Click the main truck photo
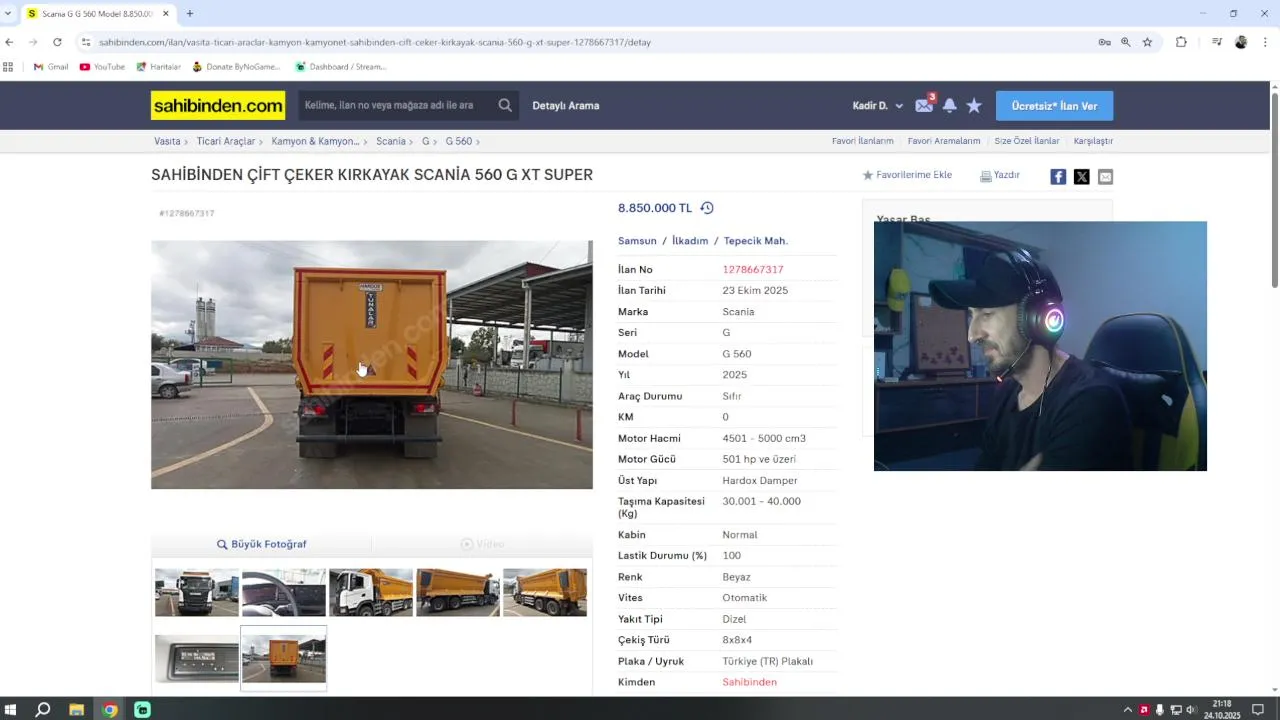This screenshot has height=720, width=1280. pyautogui.click(x=372, y=365)
